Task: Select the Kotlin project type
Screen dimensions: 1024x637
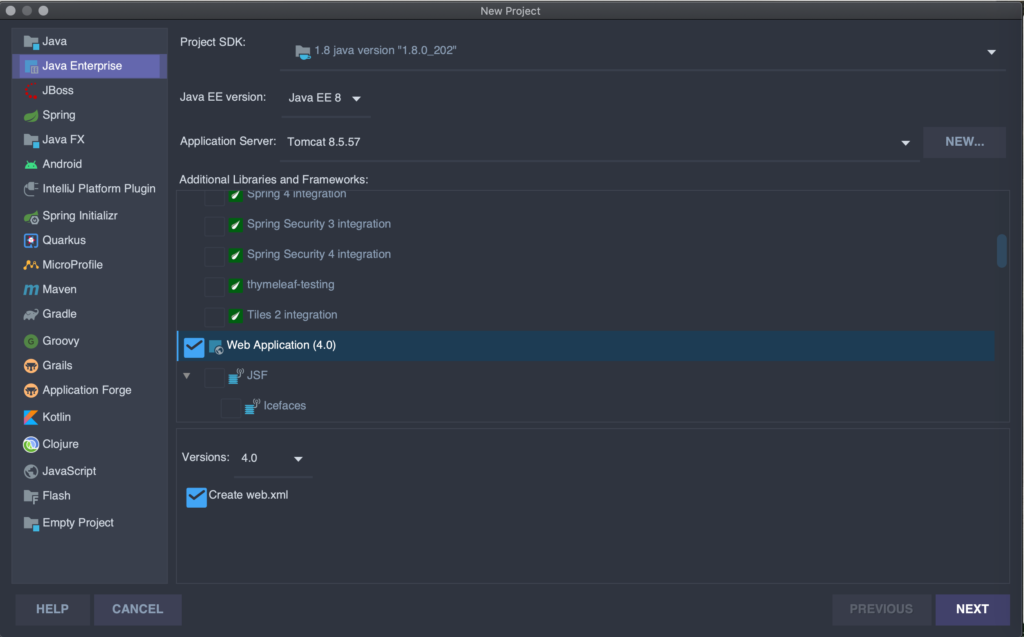Action: coord(89,417)
